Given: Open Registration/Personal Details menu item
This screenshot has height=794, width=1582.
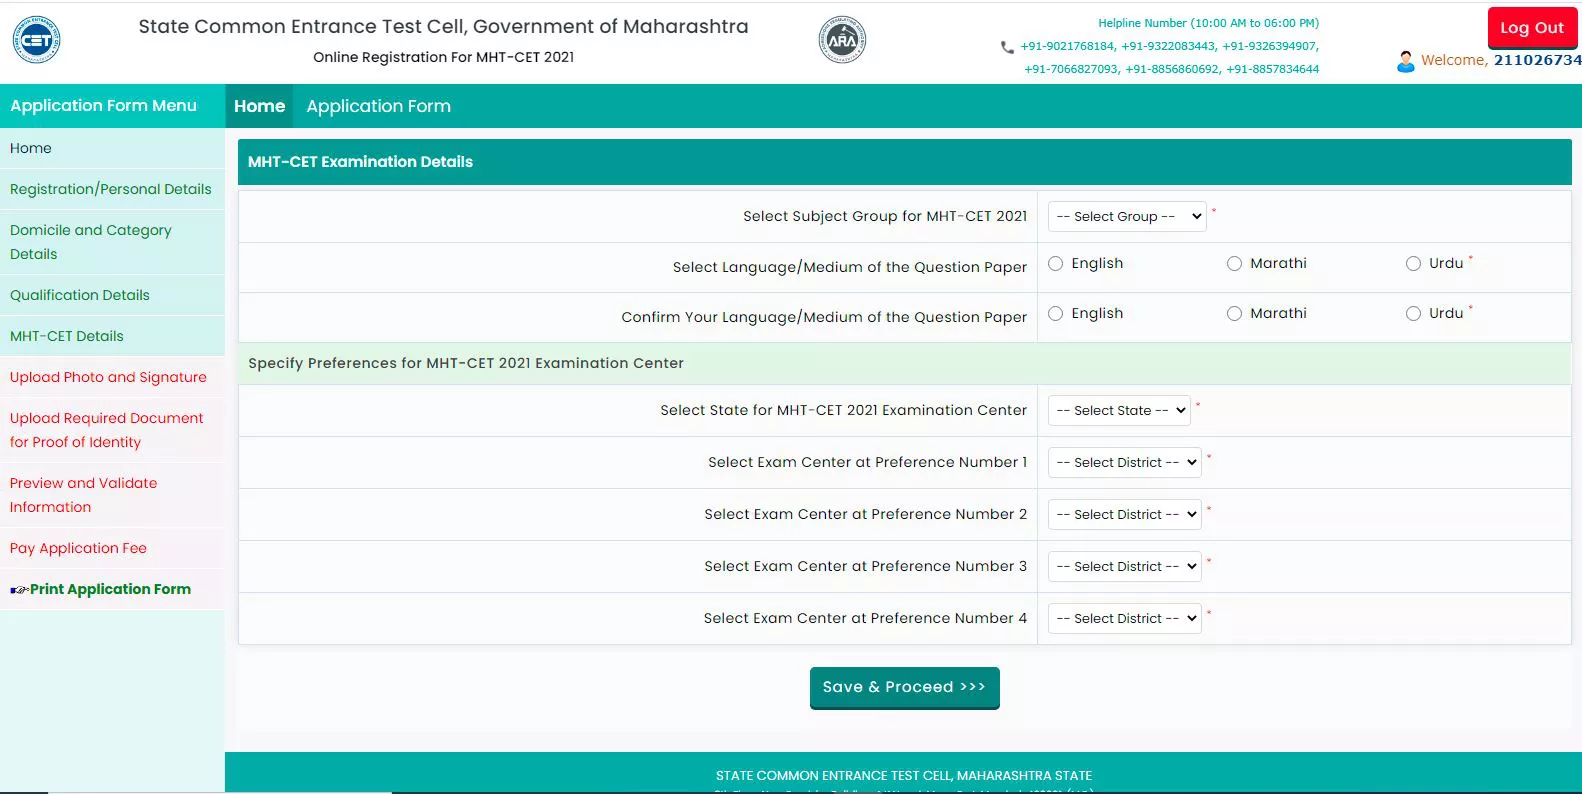Looking at the screenshot, I should tap(112, 189).
